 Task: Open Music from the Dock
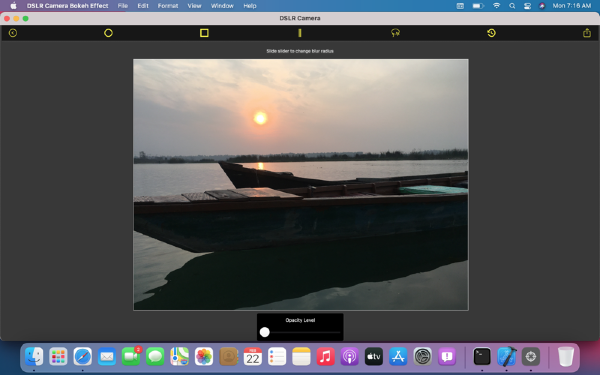326,357
